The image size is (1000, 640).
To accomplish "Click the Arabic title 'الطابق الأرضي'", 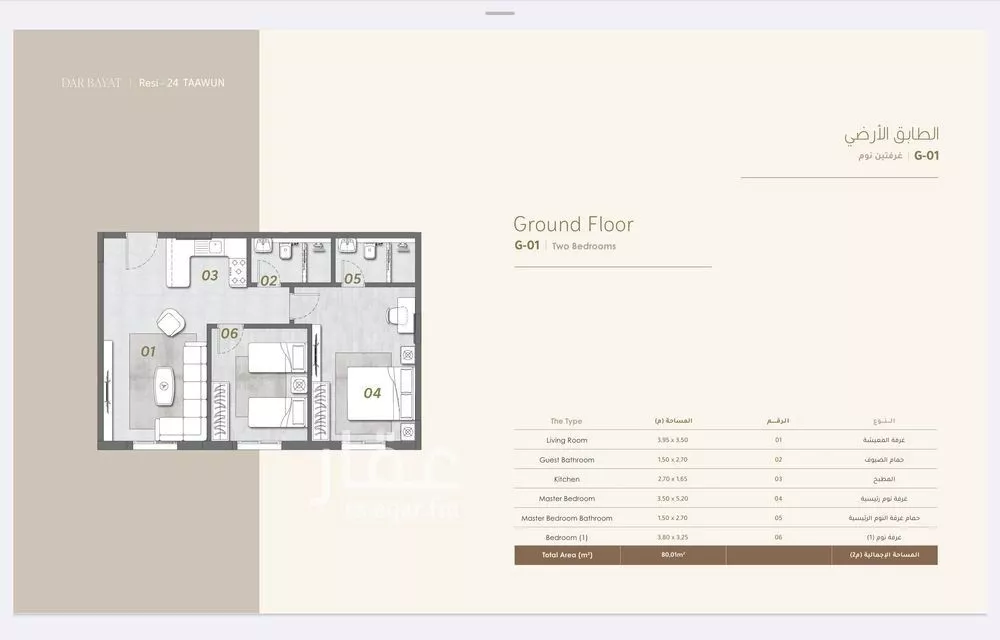I will pos(891,134).
